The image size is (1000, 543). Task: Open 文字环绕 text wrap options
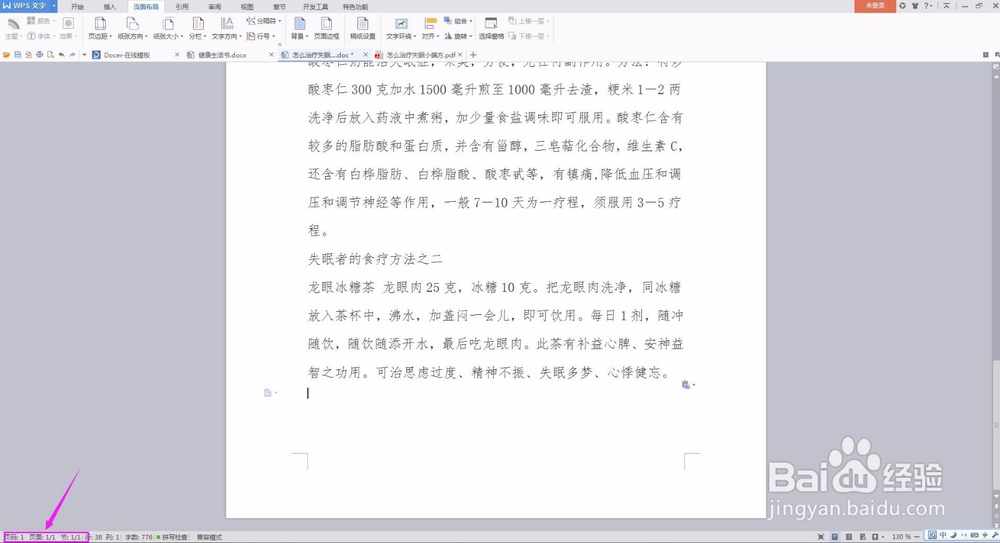[401, 29]
